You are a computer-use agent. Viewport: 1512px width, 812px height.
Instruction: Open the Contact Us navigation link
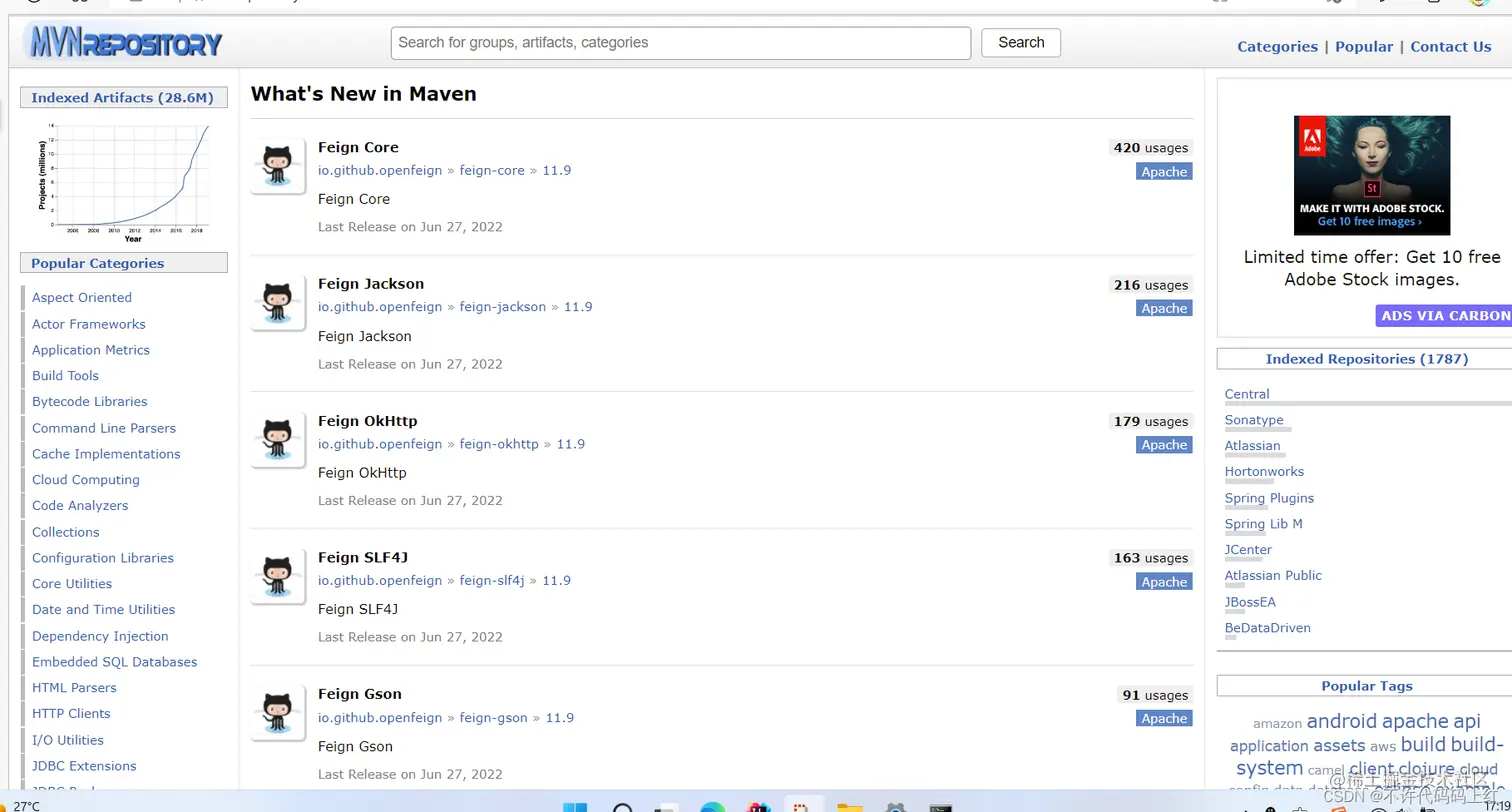pos(1450,46)
